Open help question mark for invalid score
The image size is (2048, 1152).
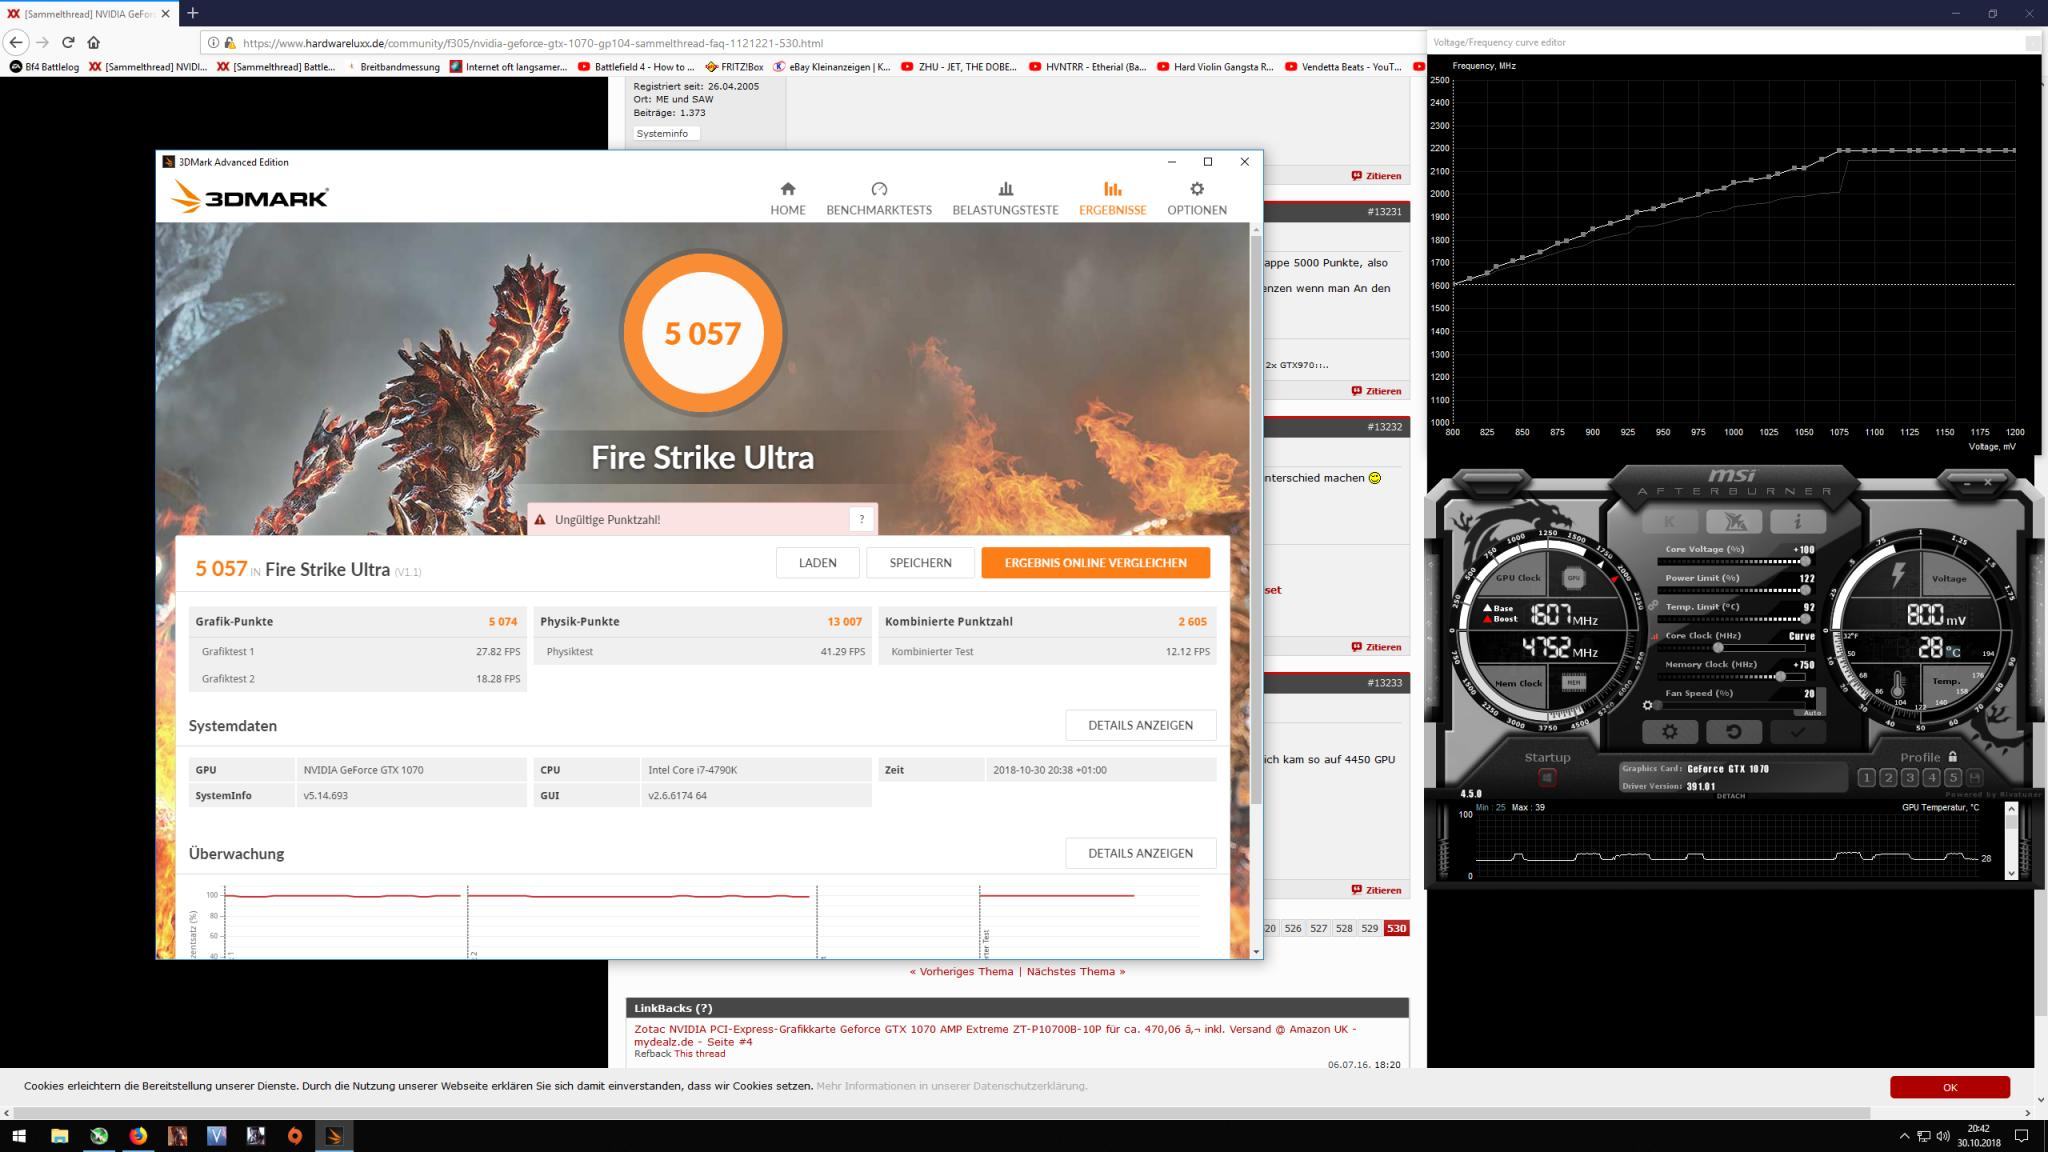pyautogui.click(x=861, y=519)
